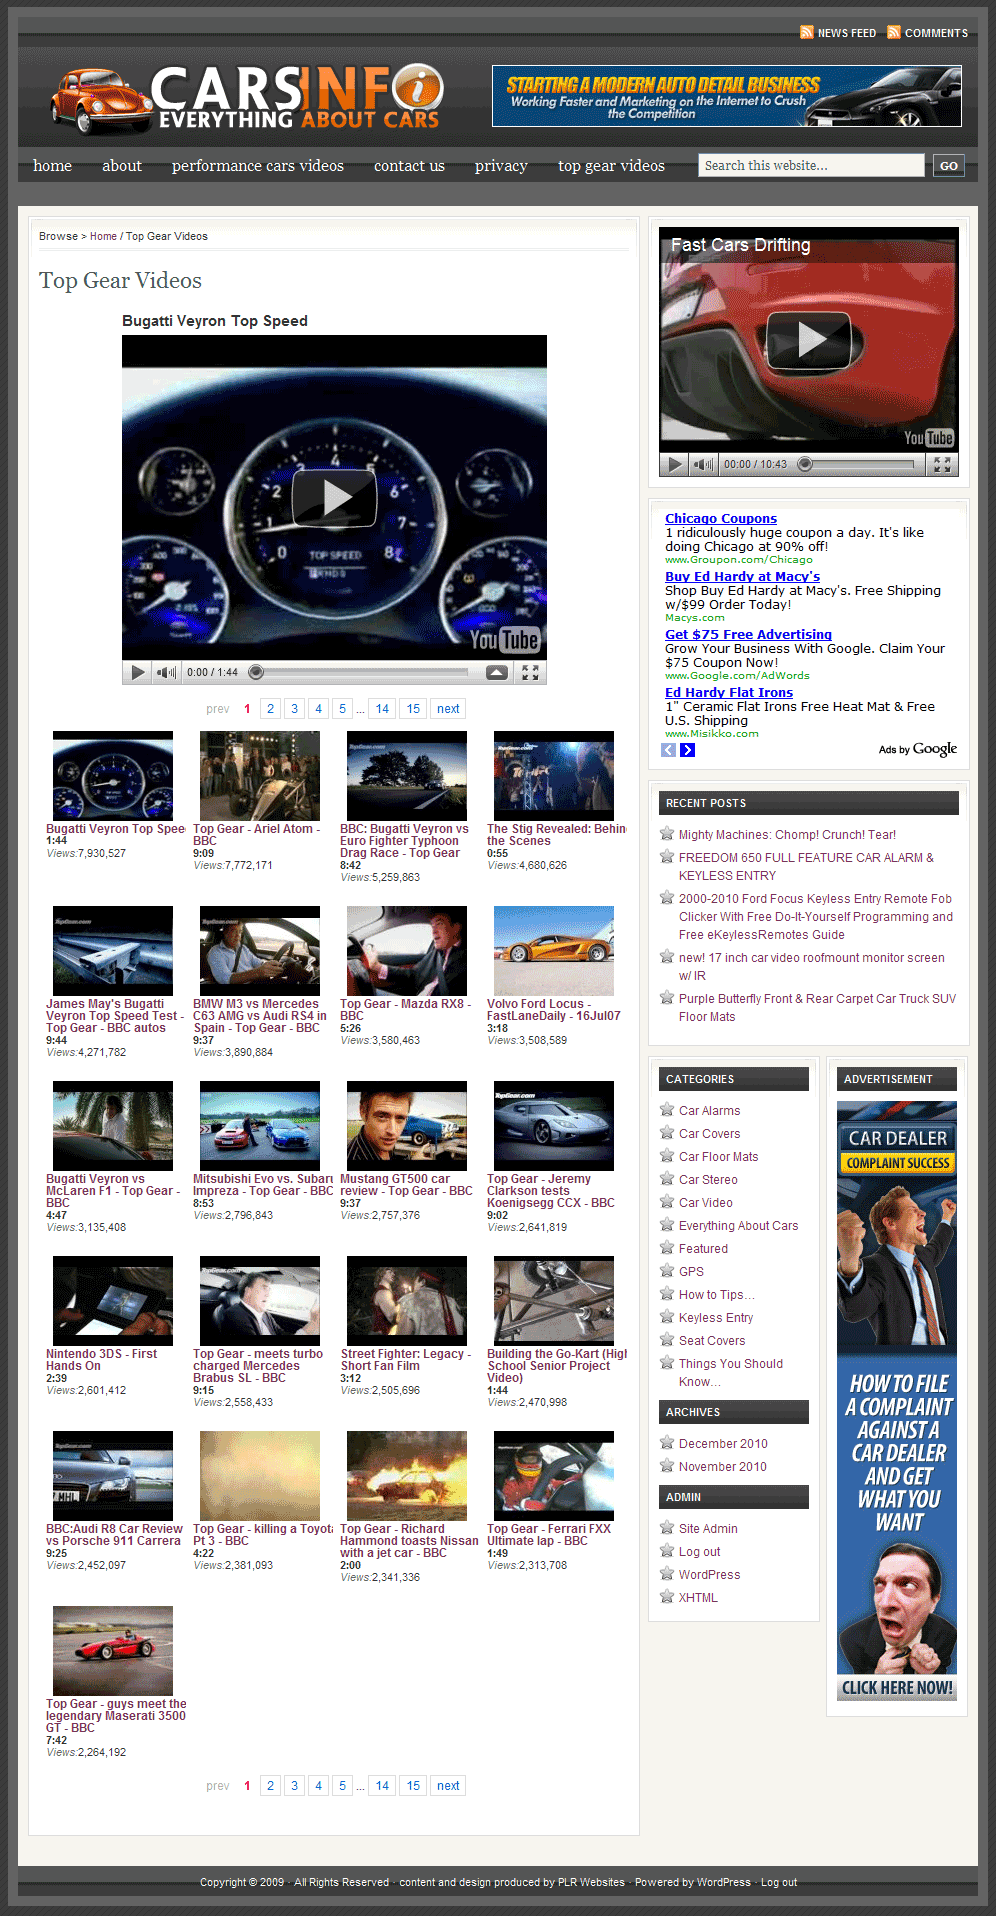Open the Top Gear Ferrari FXX thumbnail
This screenshot has height=1916, width=996.
(x=554, y=1476)
